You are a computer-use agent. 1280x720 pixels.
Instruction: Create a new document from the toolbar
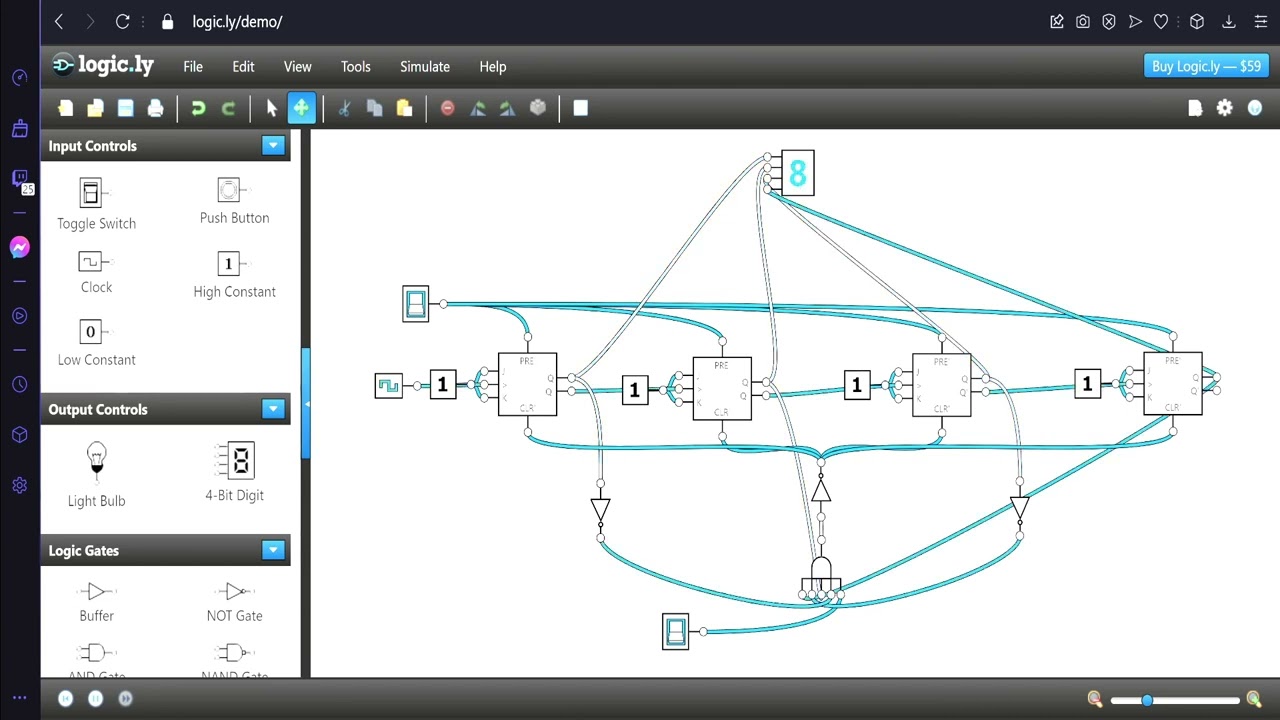(66, 108)
